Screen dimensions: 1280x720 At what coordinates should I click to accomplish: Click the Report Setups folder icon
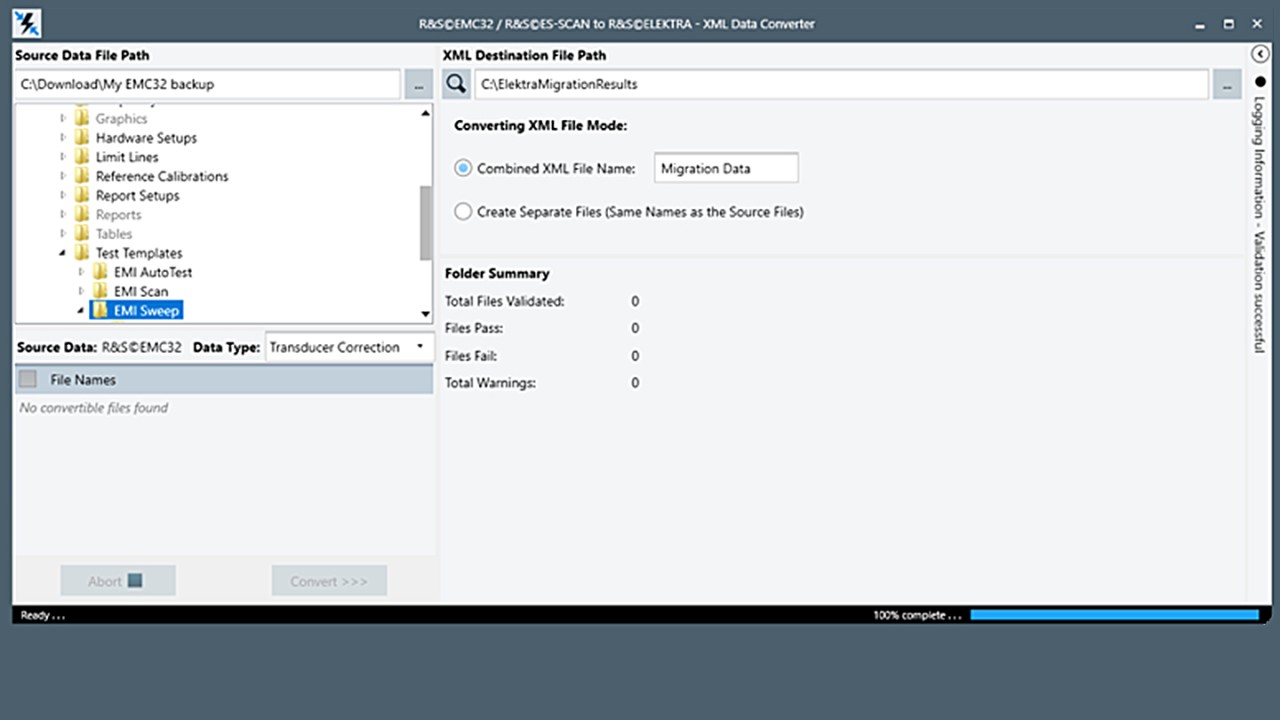(82, 195)
